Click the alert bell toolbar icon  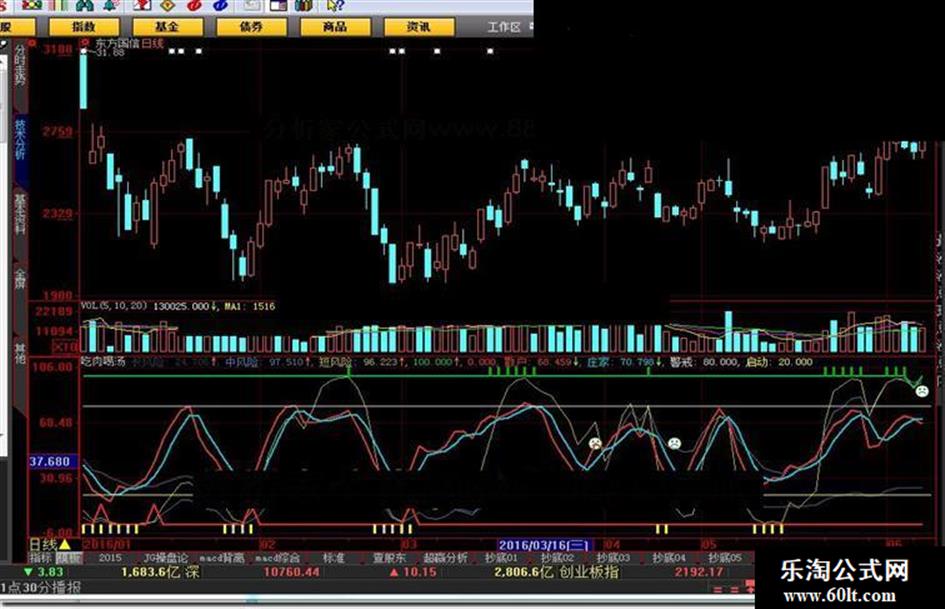(110, 5)
